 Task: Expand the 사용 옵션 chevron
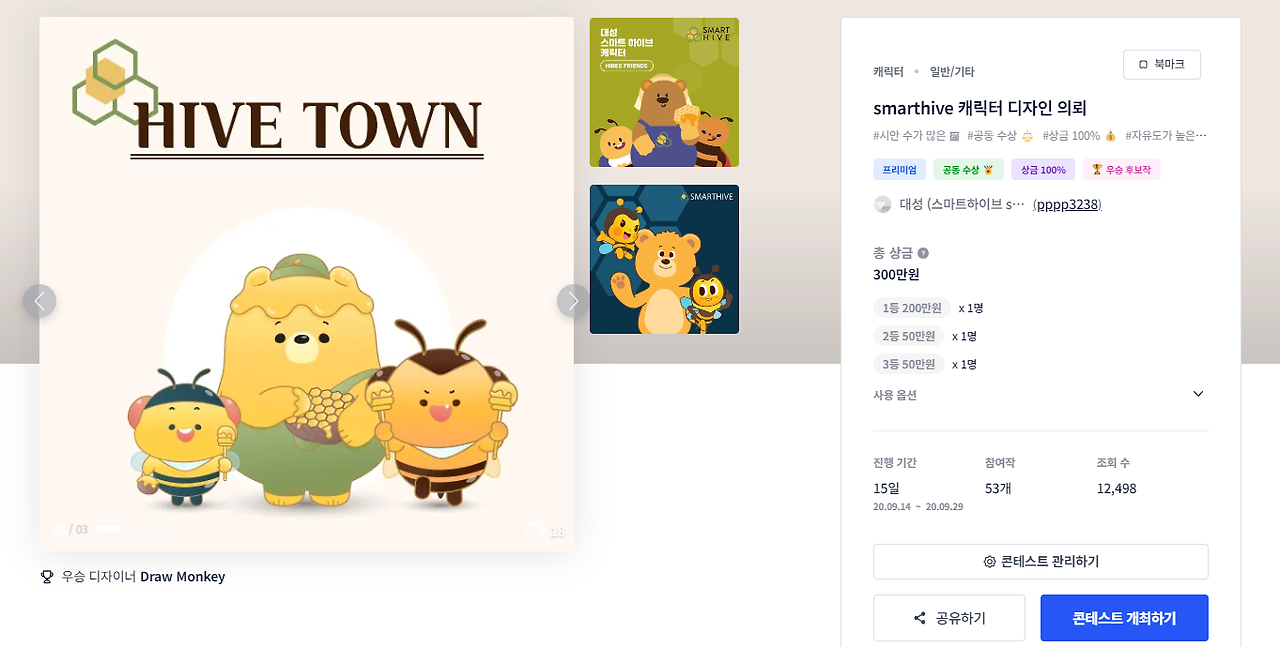coord(1198,394)
